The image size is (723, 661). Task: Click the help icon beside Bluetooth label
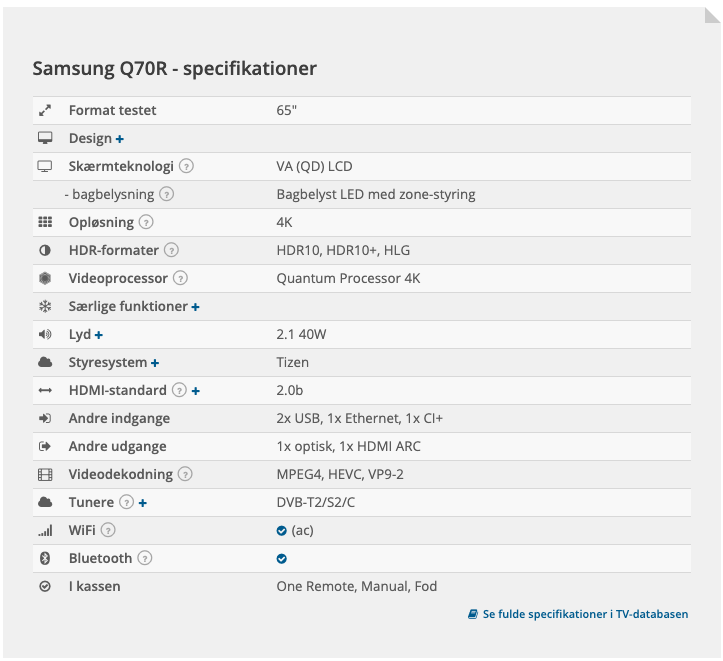(145, 558)
